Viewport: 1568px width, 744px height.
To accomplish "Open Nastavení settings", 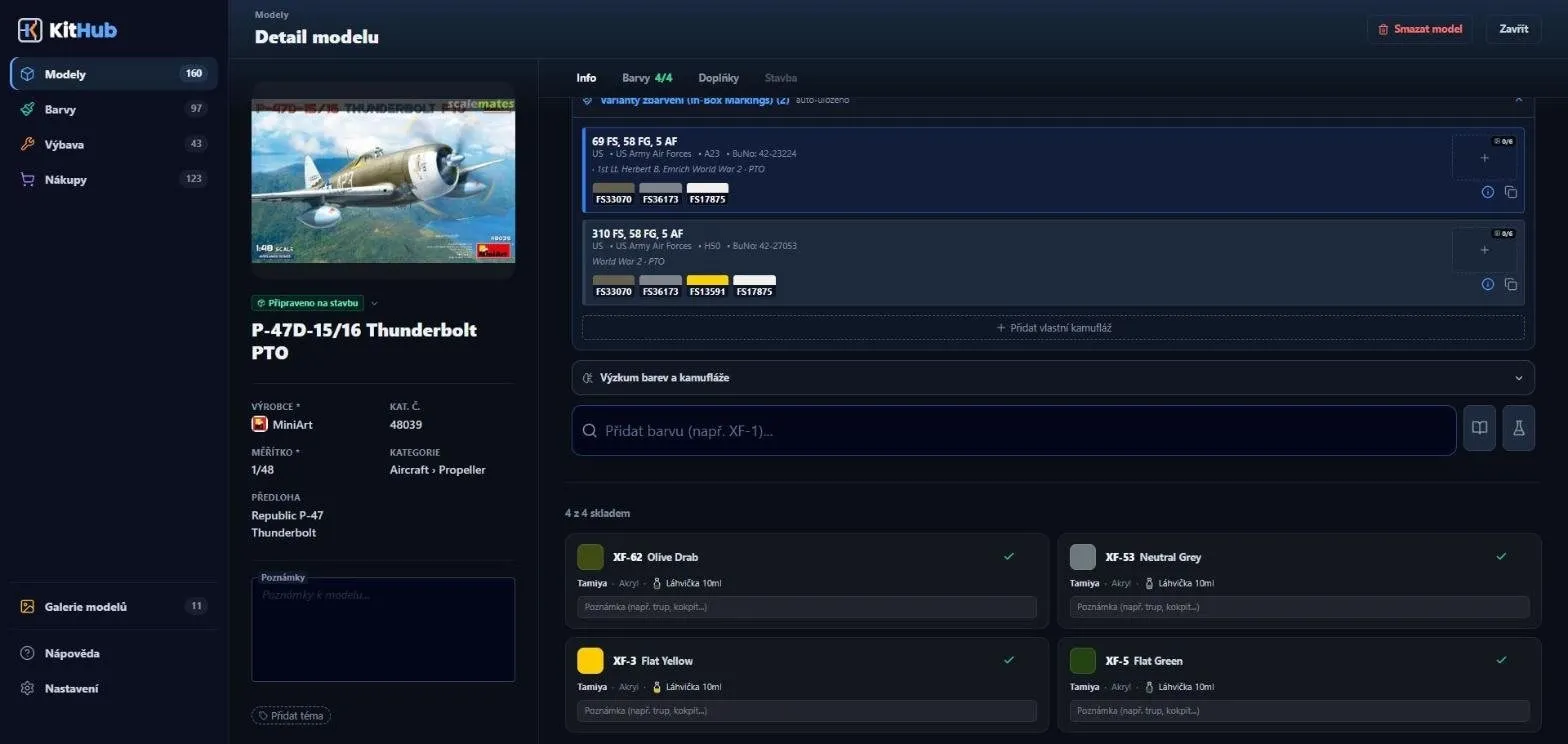I will click(x=114, y=688).
